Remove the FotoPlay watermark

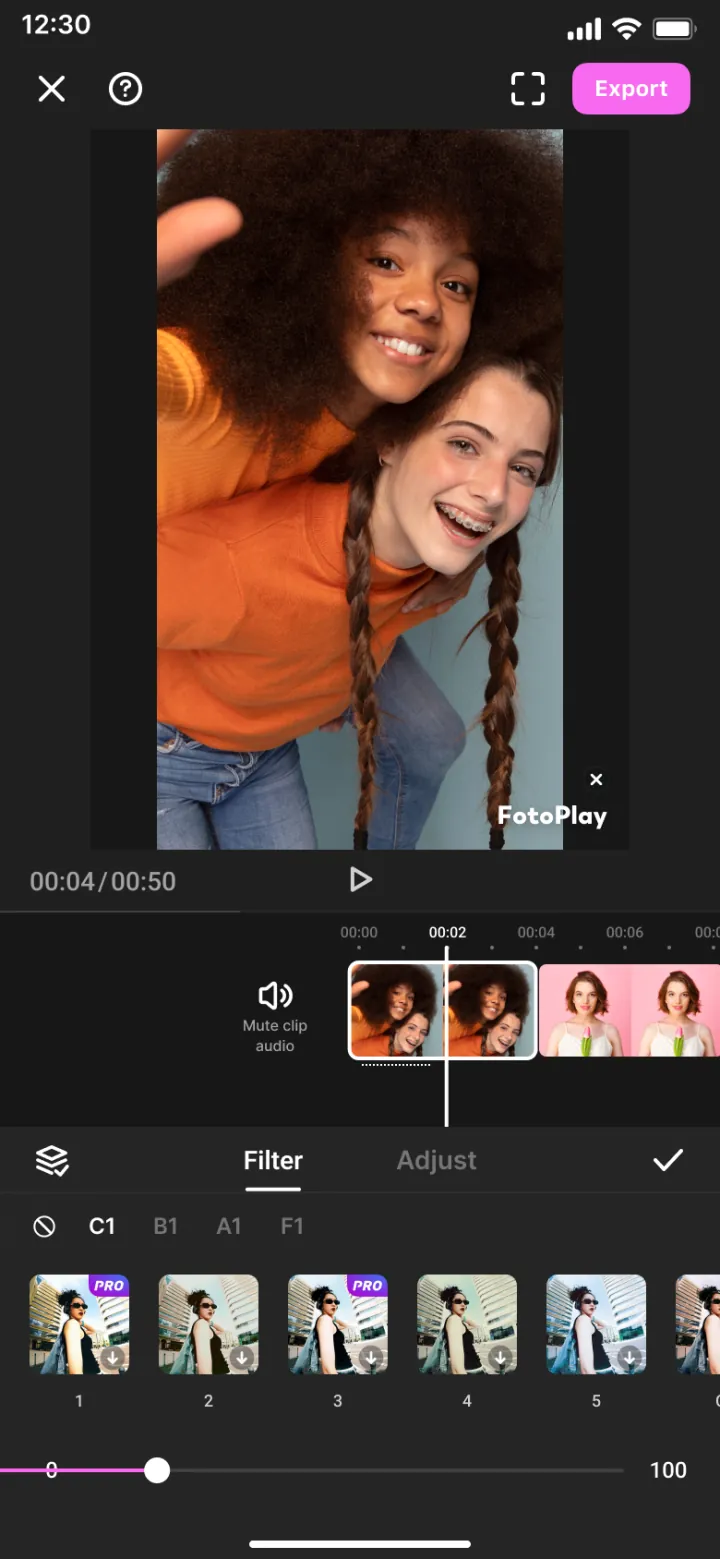pyautogui.click(x=596, y=779)
